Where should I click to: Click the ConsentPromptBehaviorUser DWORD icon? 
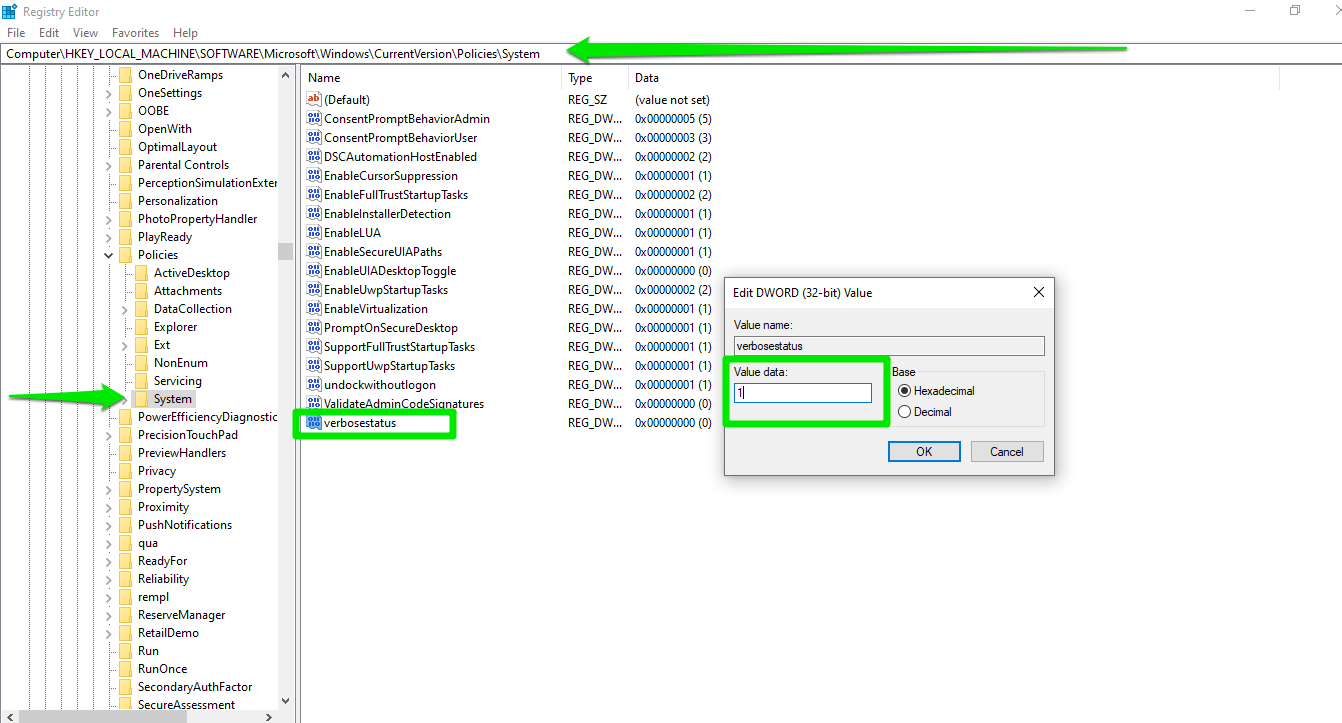point(314,138)
